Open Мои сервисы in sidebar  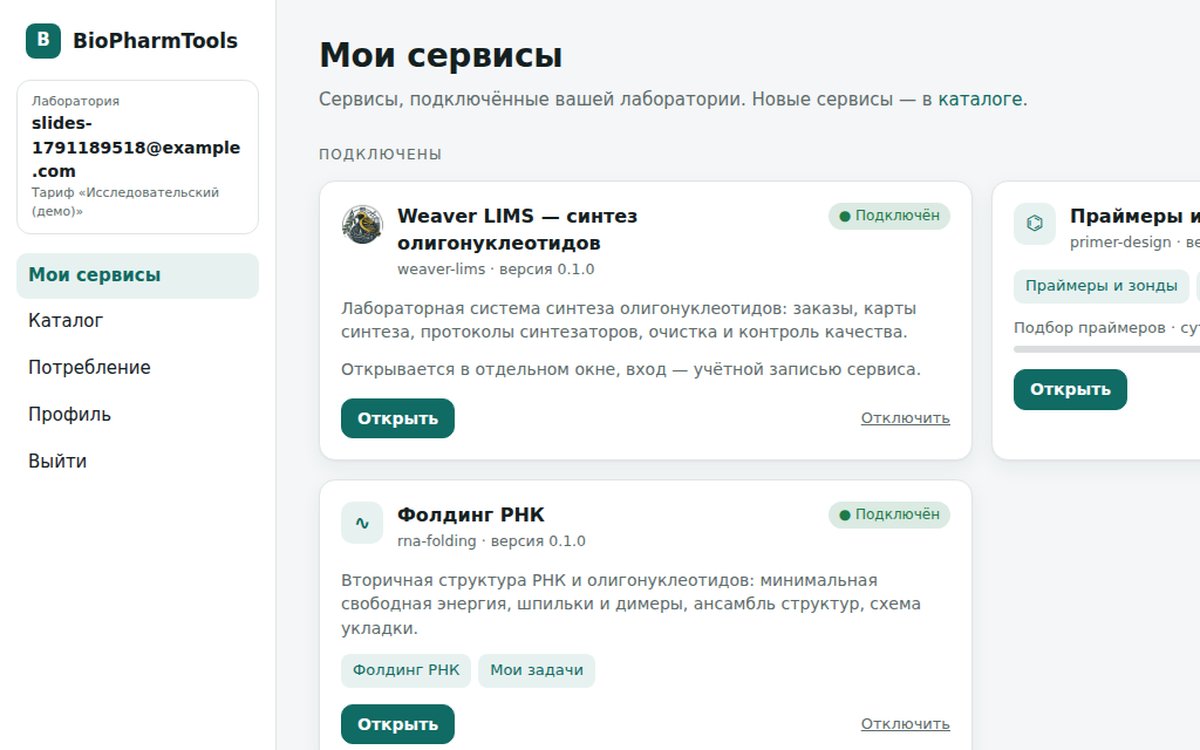tap(138, 275)
